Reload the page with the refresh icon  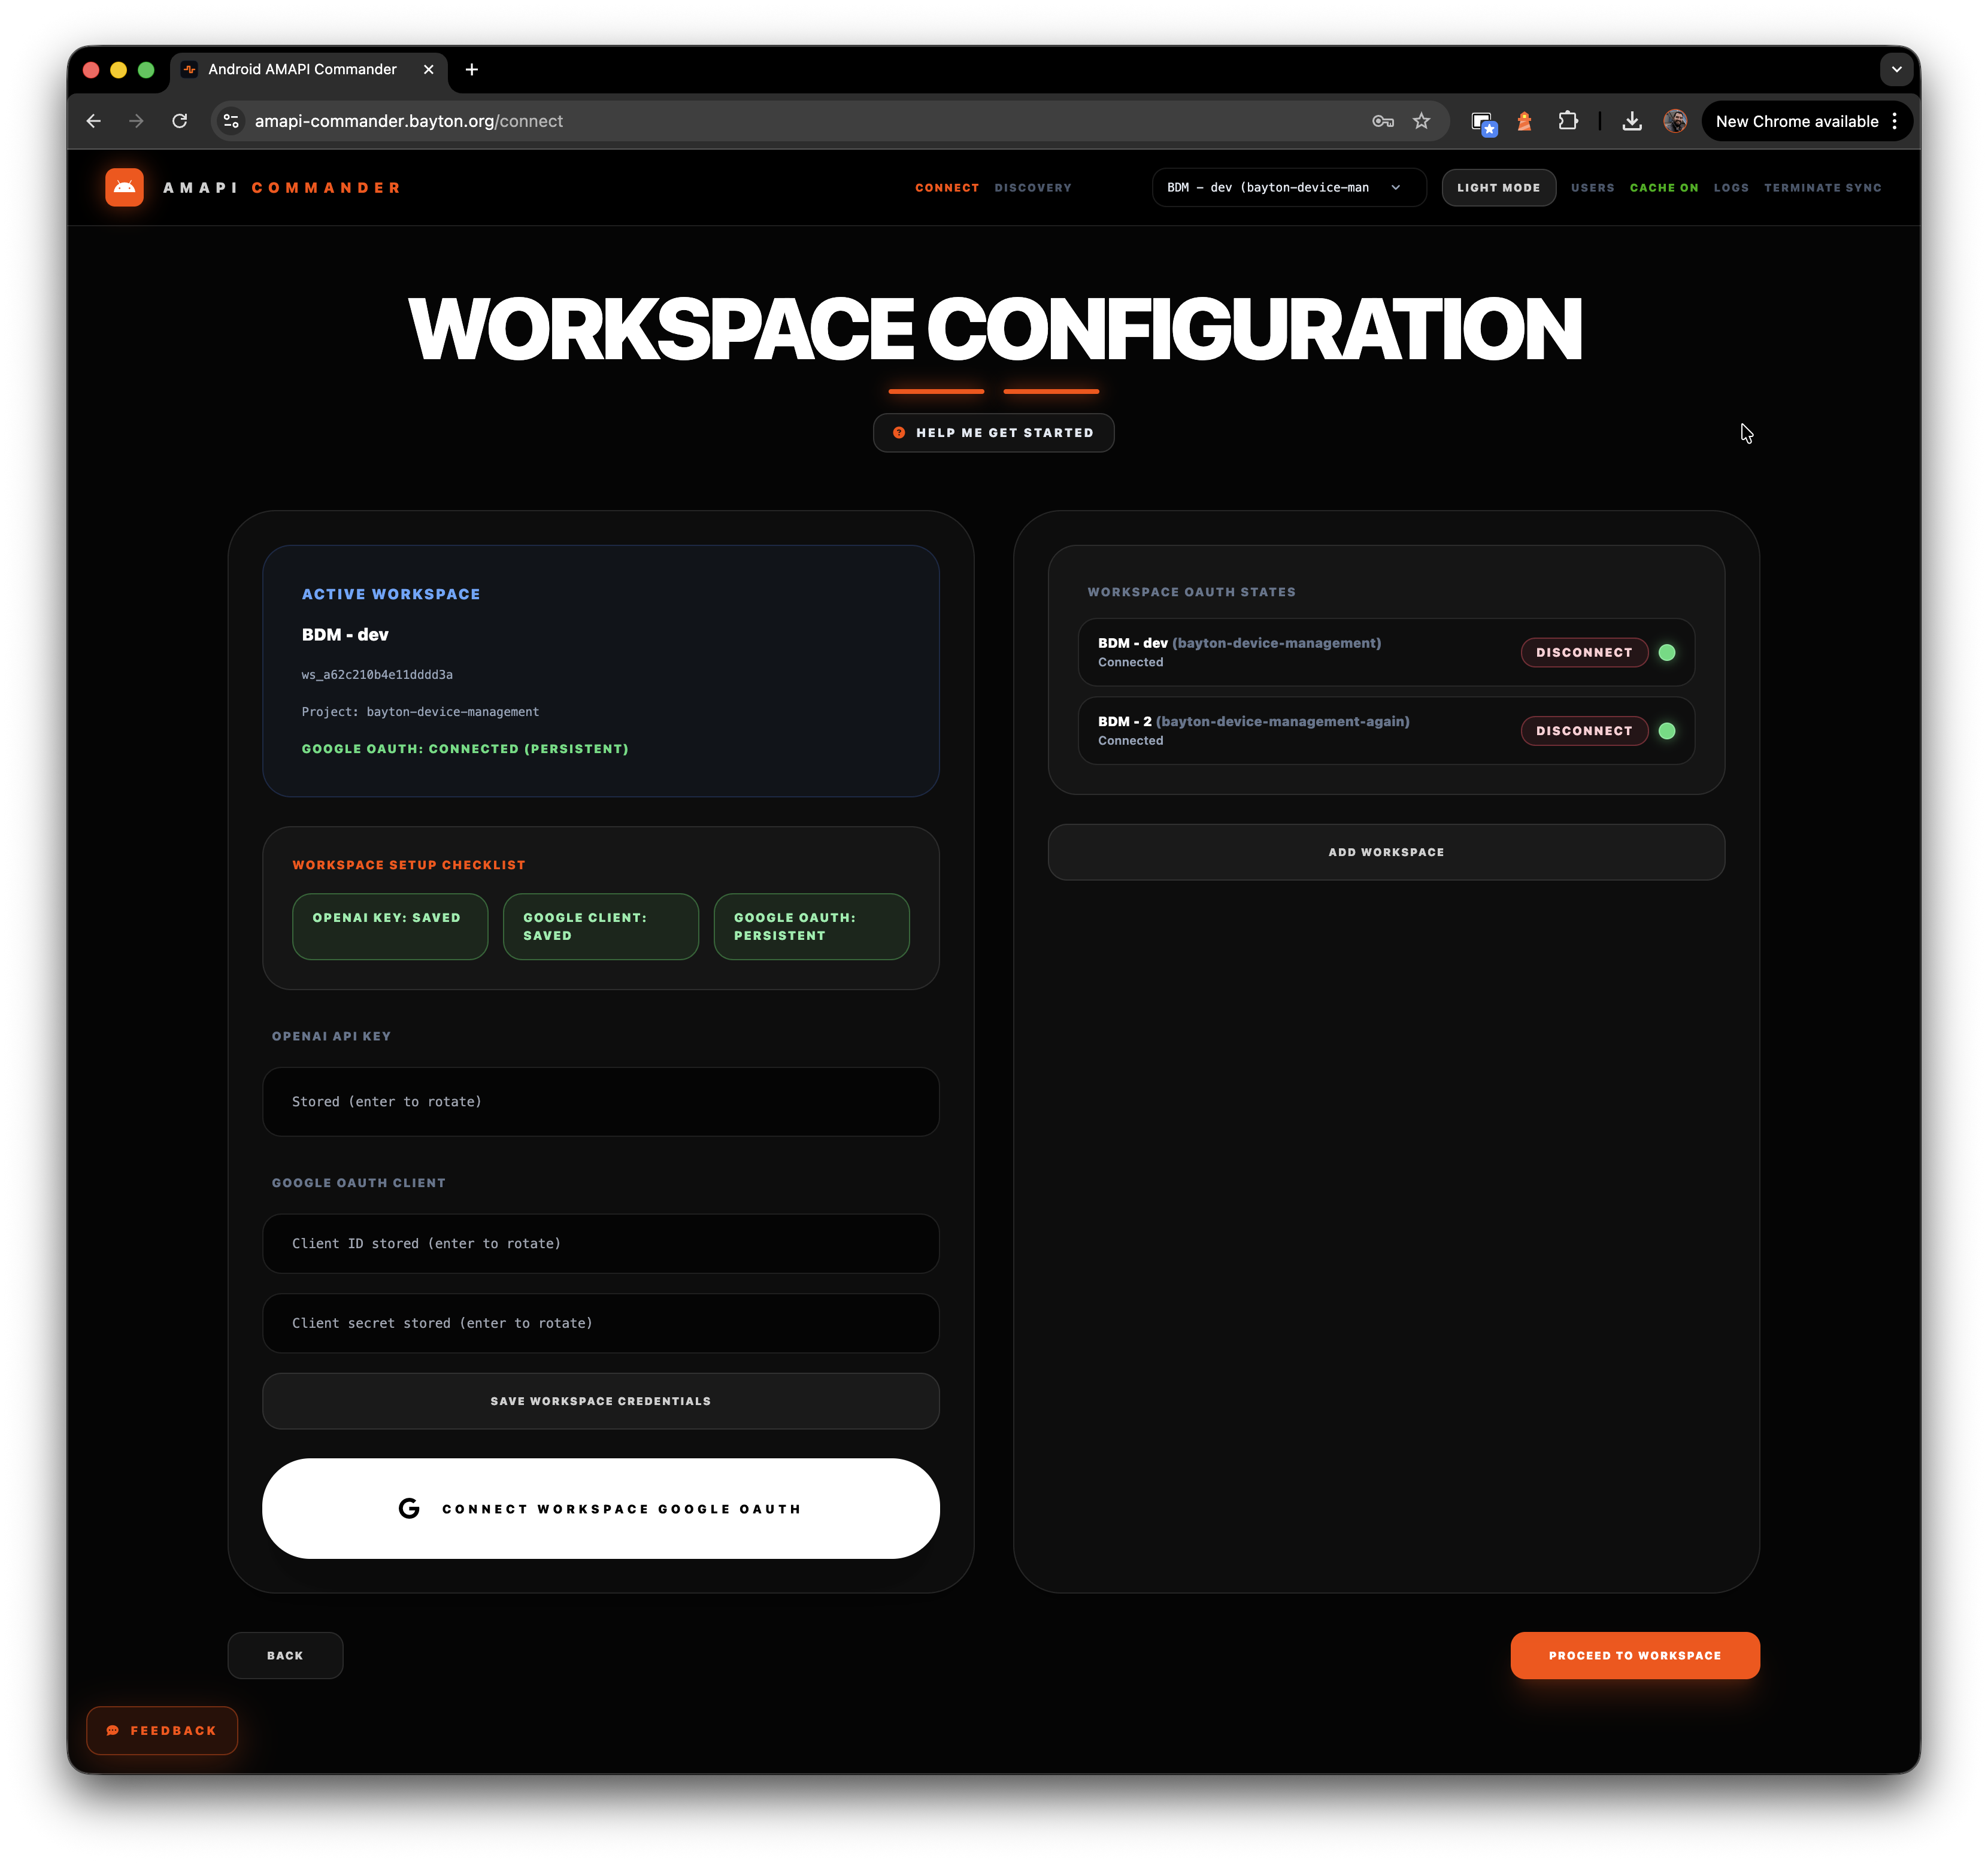coord(180,121)
